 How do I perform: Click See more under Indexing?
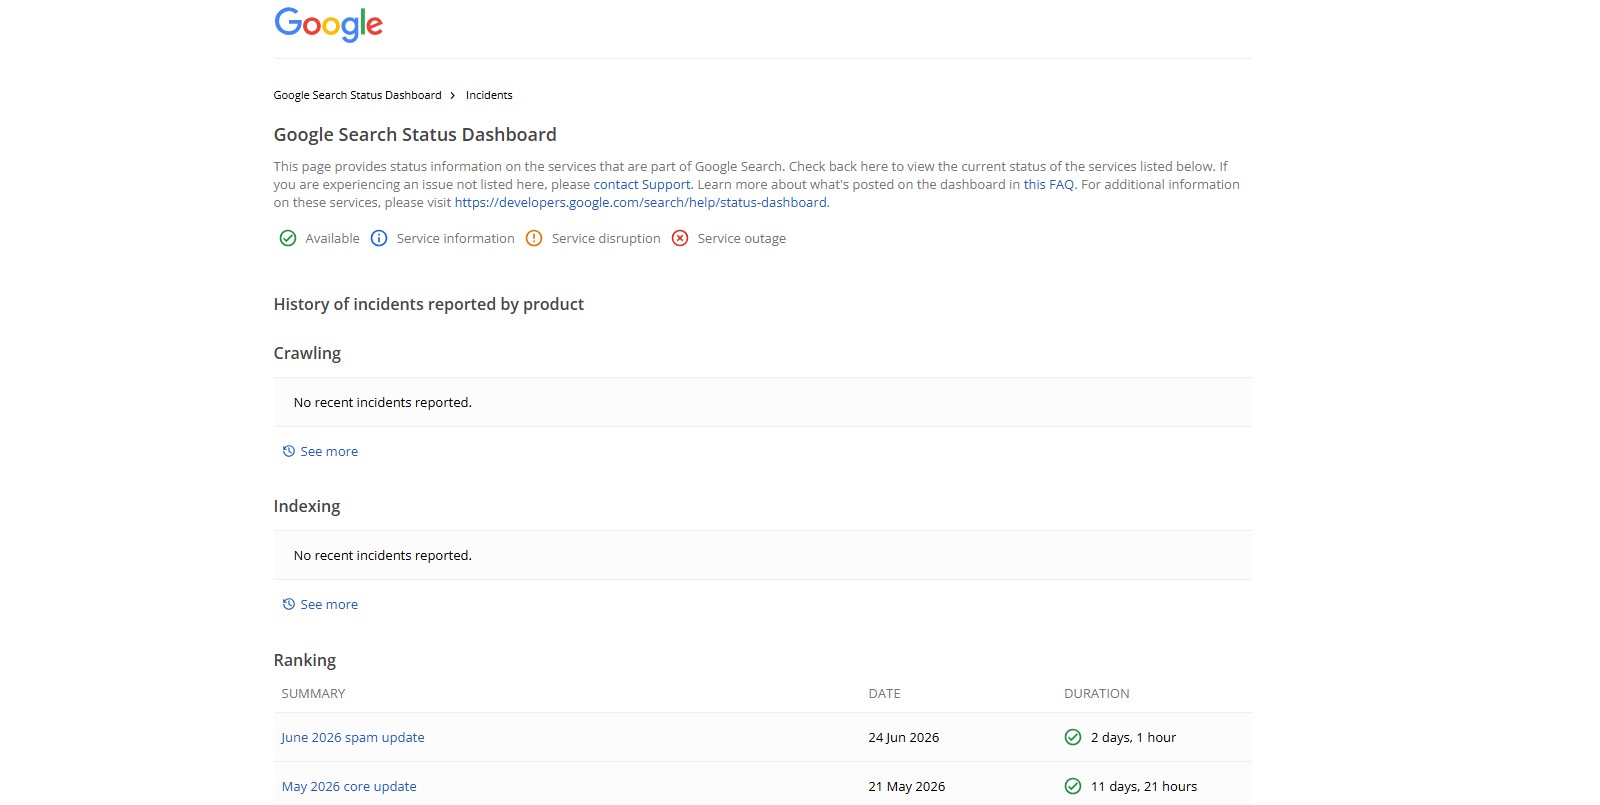pyautogui.click(x=329, y=604)
